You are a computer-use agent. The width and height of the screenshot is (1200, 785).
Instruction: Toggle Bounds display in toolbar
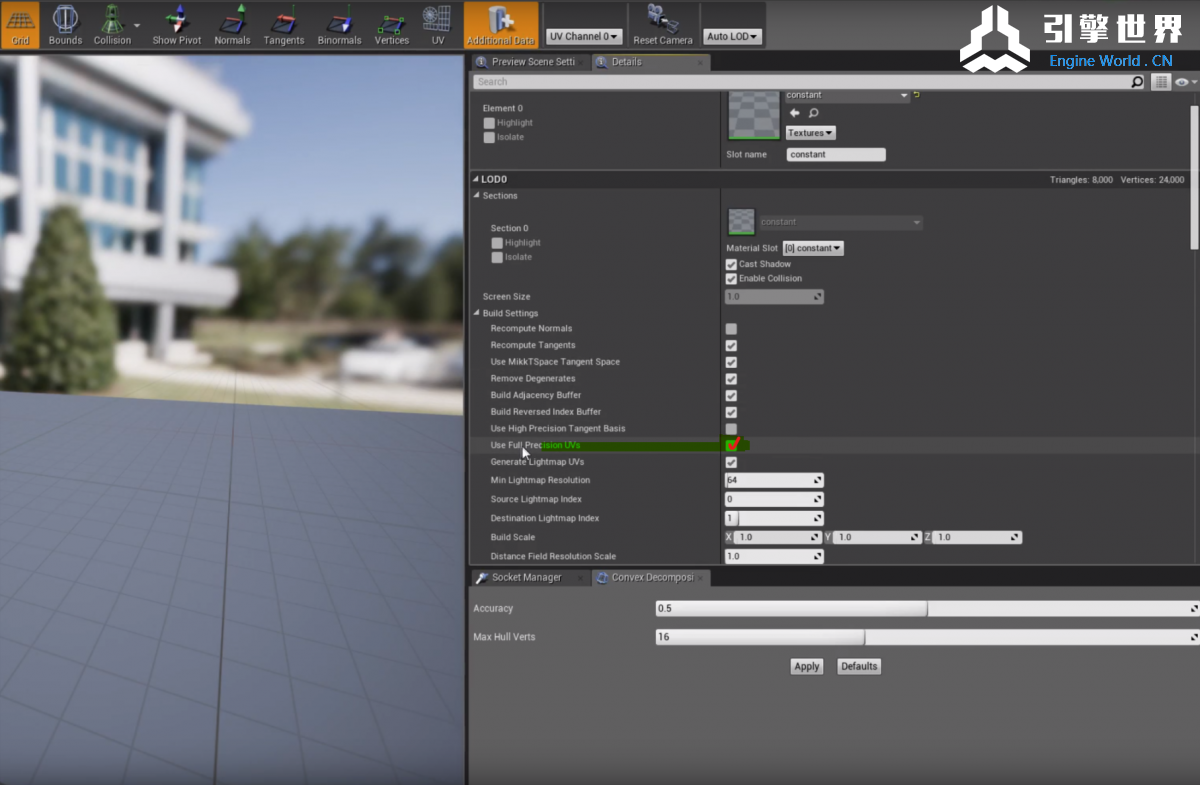click(65, 25)
